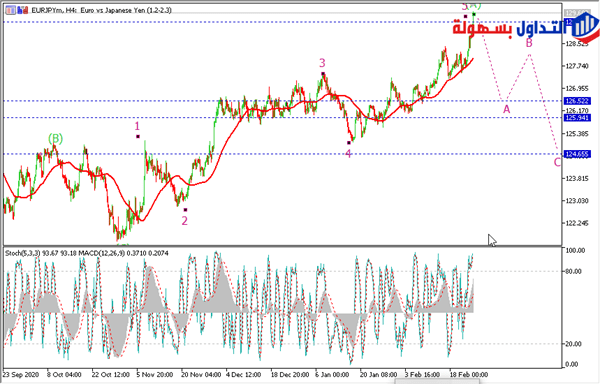Click the 126.955 price axis value
The image size is (600, 384).
pos(577,89)
